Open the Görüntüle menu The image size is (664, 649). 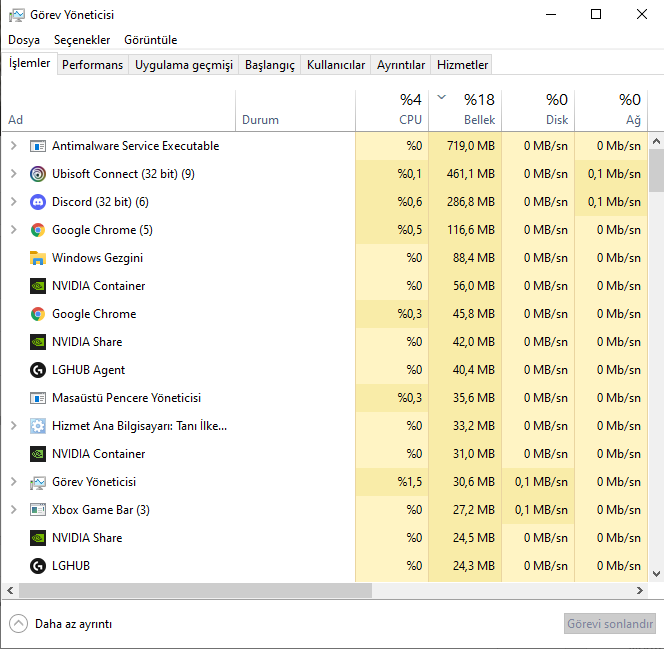[150, 40]
